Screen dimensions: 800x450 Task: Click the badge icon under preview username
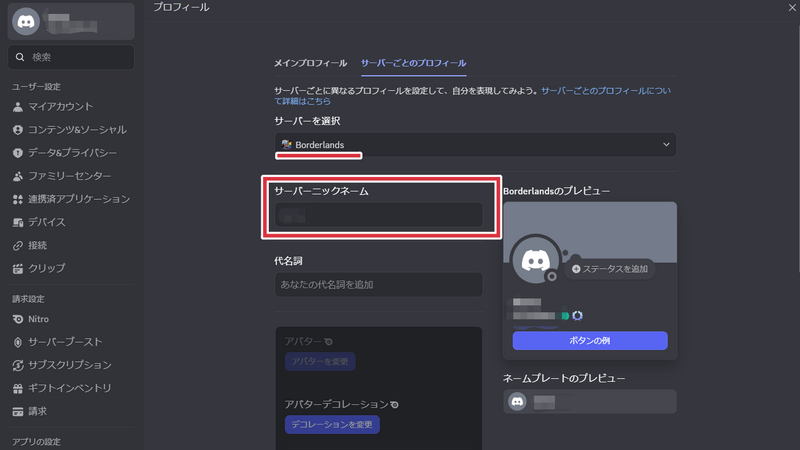point(577,316)
